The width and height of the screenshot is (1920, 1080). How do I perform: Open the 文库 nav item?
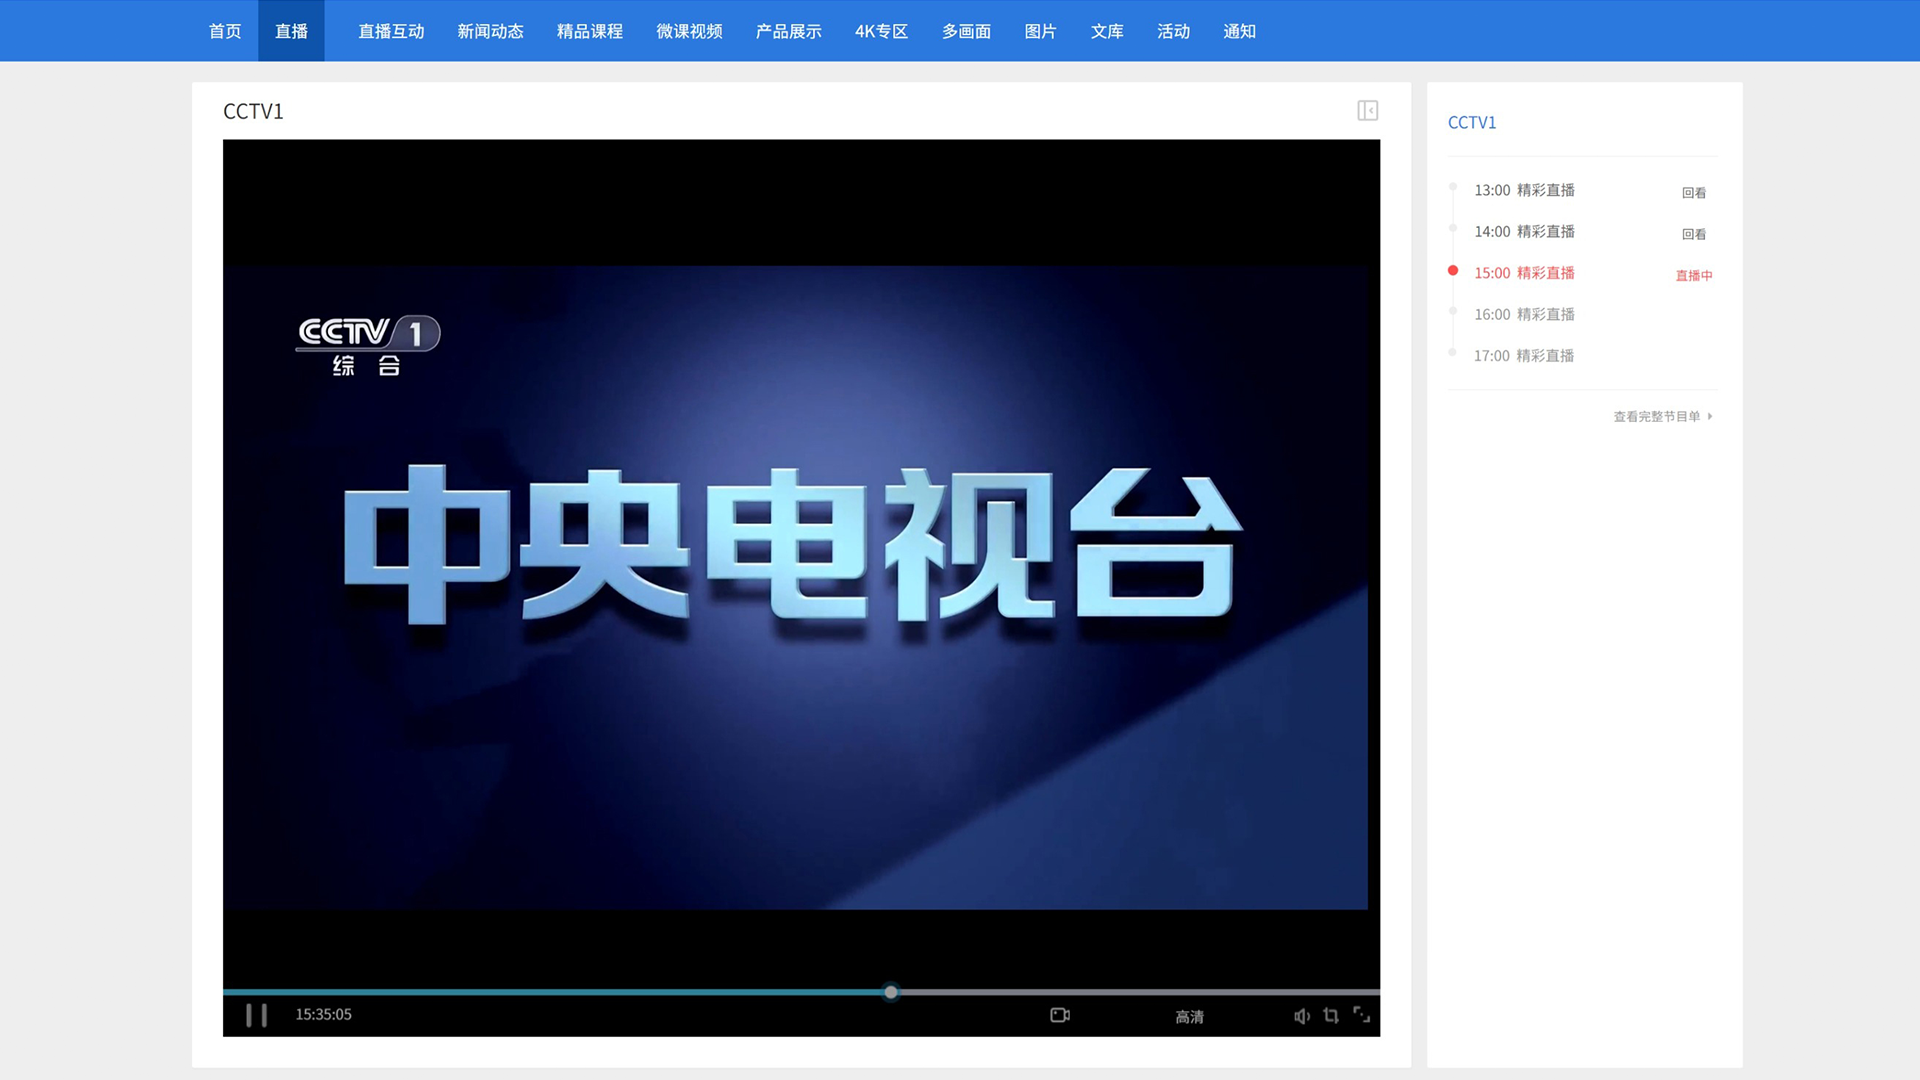point(1107,31)
